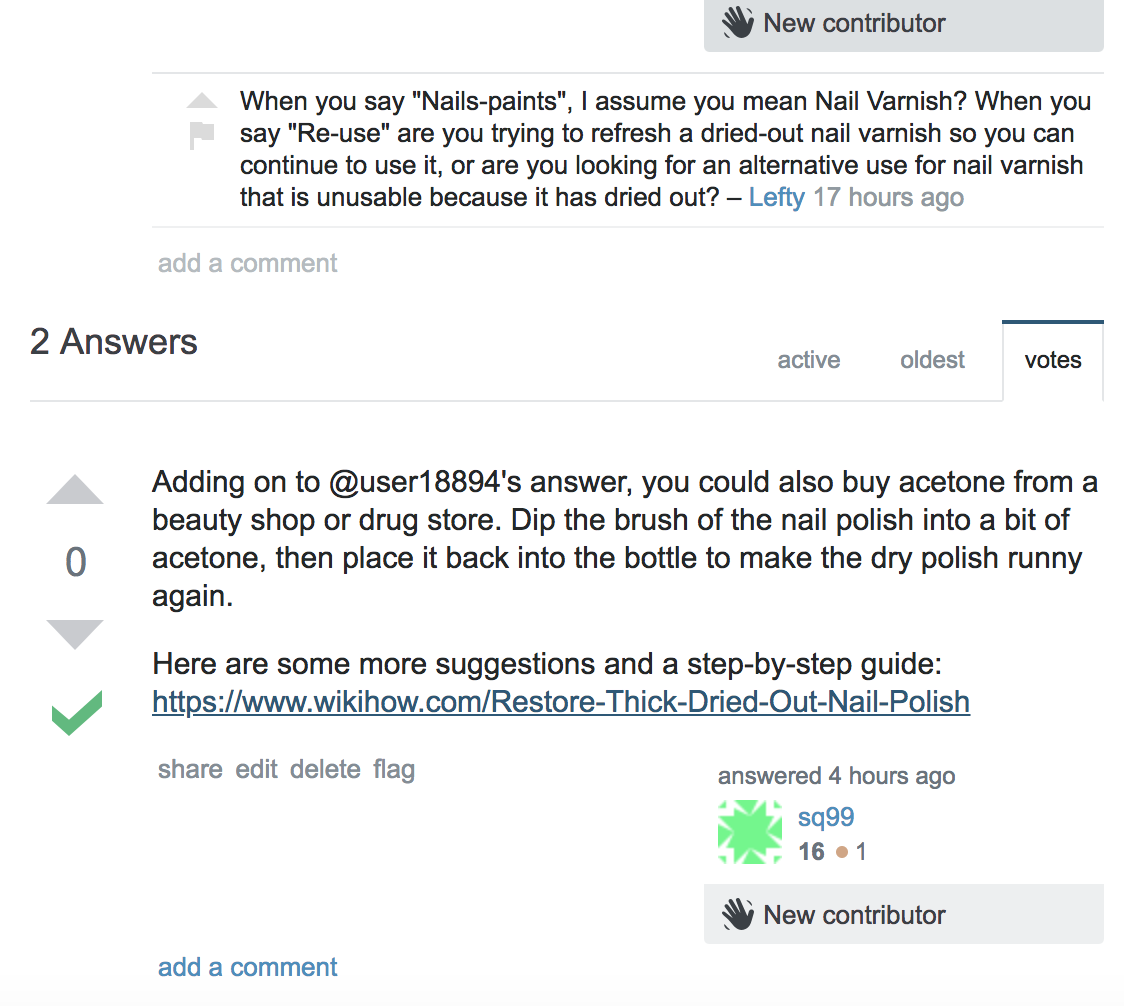Toggle the green accepted answer checkmark
1124x1006 pixels.
tap(77, 712)
